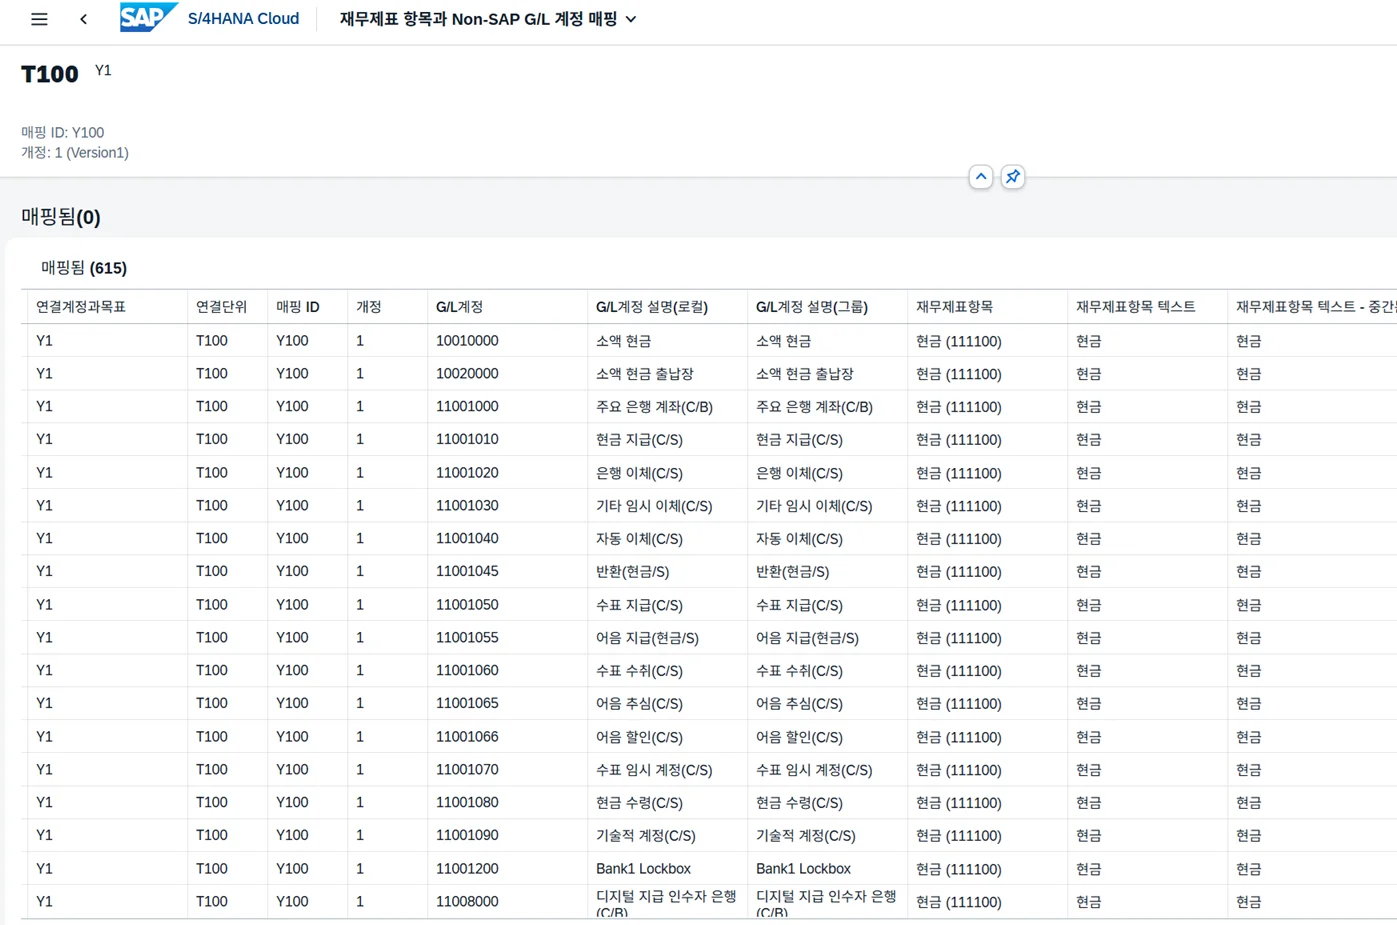Click the 개정 column header
The height and width of the screenshot is (925, 1397).
point(368,307)
